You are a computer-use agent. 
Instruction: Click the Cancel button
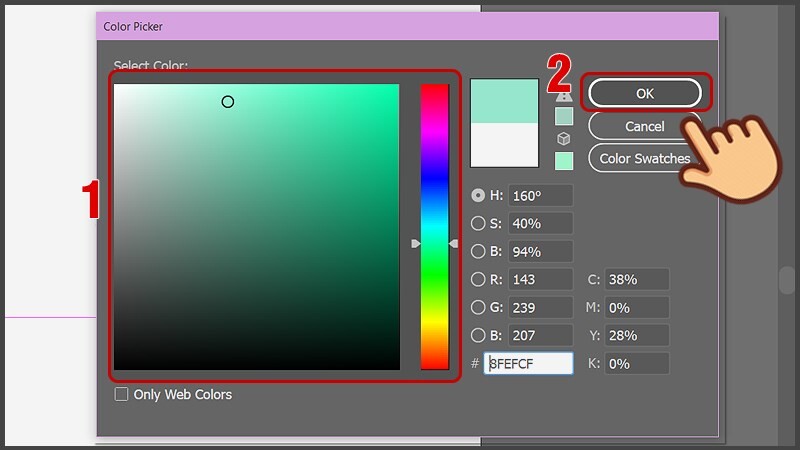pos(645,126)
